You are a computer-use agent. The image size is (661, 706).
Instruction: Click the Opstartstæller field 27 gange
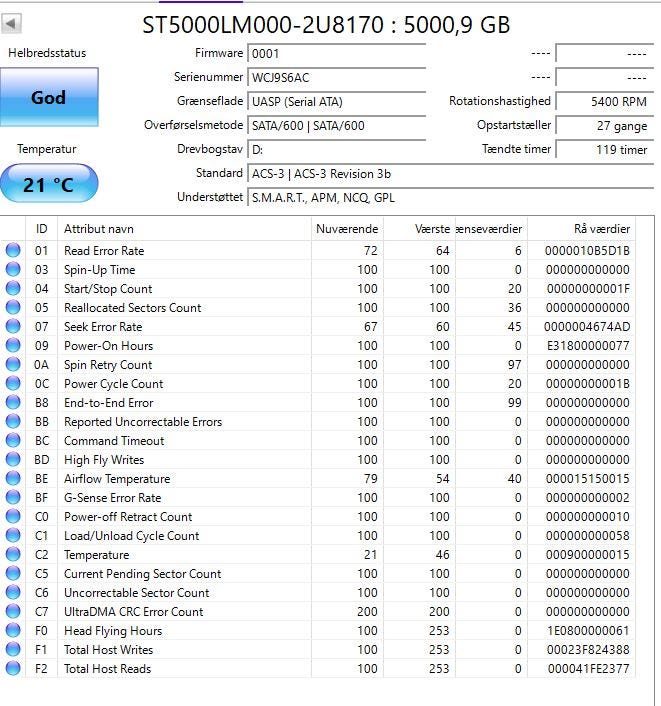point(605,126)
